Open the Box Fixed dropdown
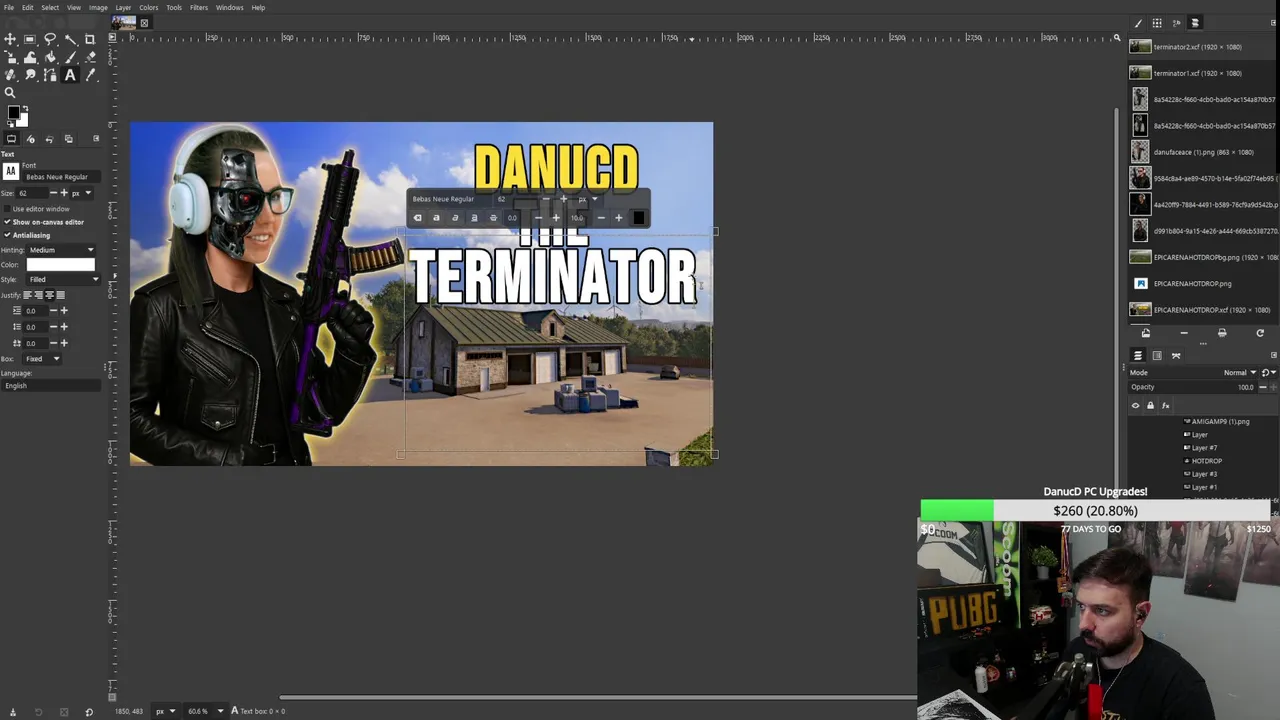The image size is (1280, 720). click(x=42, y=358)
